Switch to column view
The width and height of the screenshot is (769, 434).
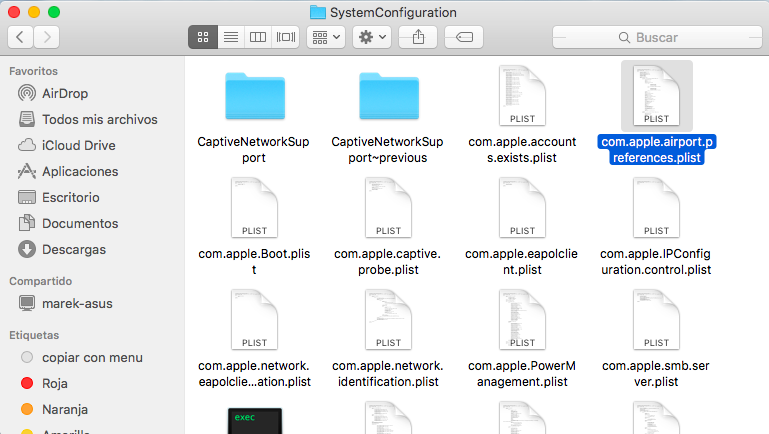[x=258, y=37]
